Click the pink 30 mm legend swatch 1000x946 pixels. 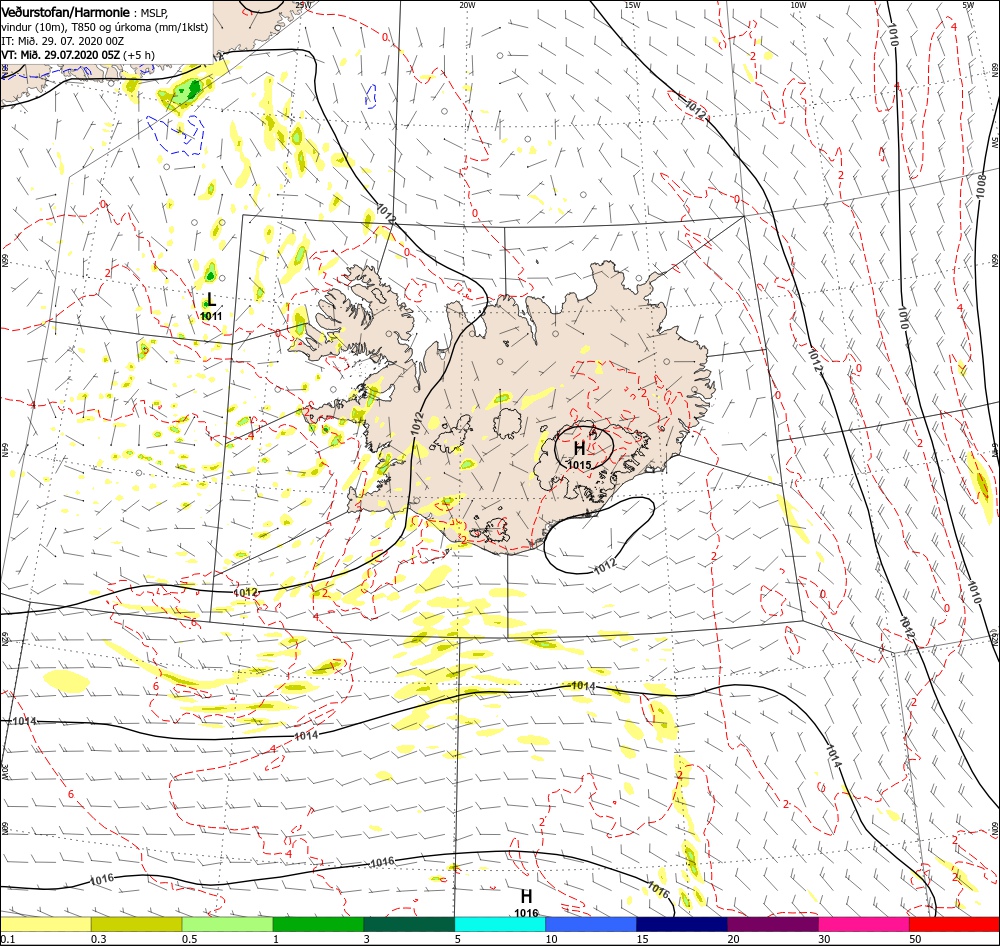point(864,924)
